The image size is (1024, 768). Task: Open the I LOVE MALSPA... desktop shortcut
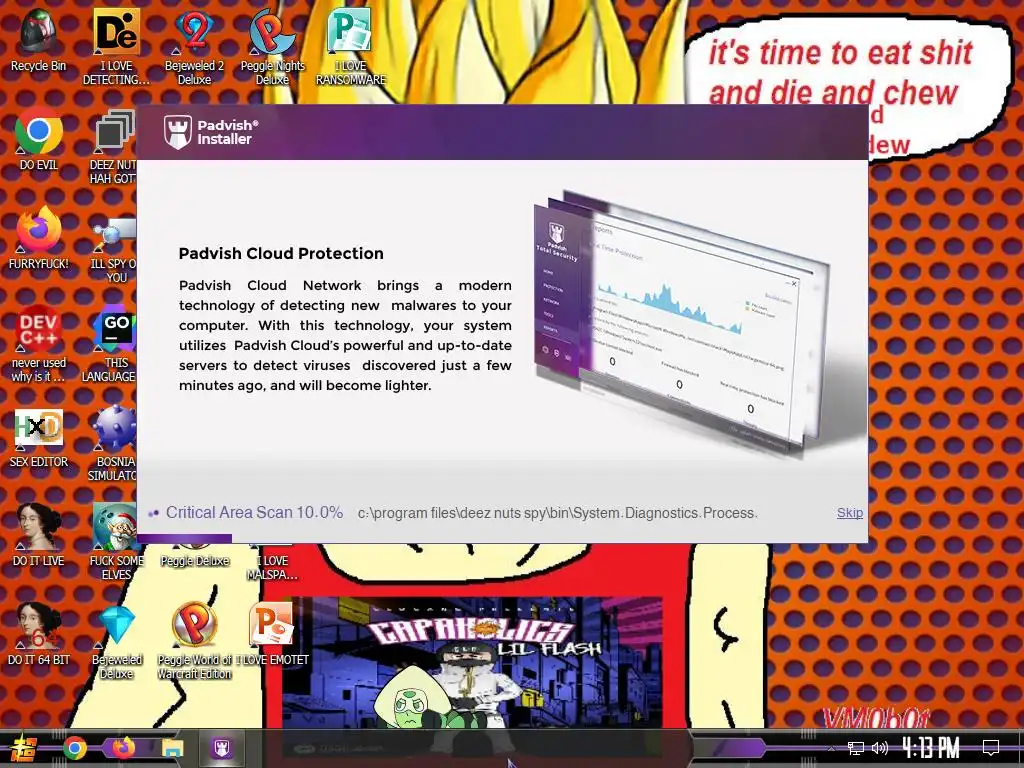pyautogui.click(x=272, y=563)
